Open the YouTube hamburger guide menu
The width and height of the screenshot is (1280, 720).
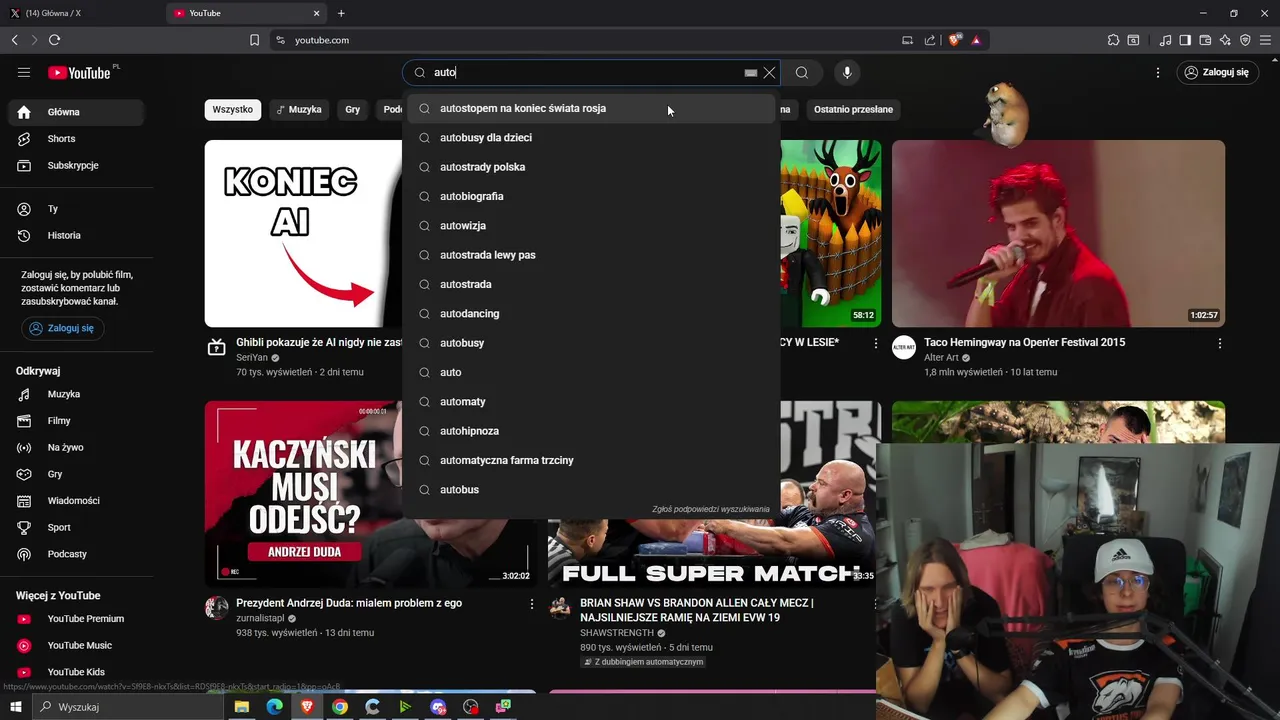(24, 73)
